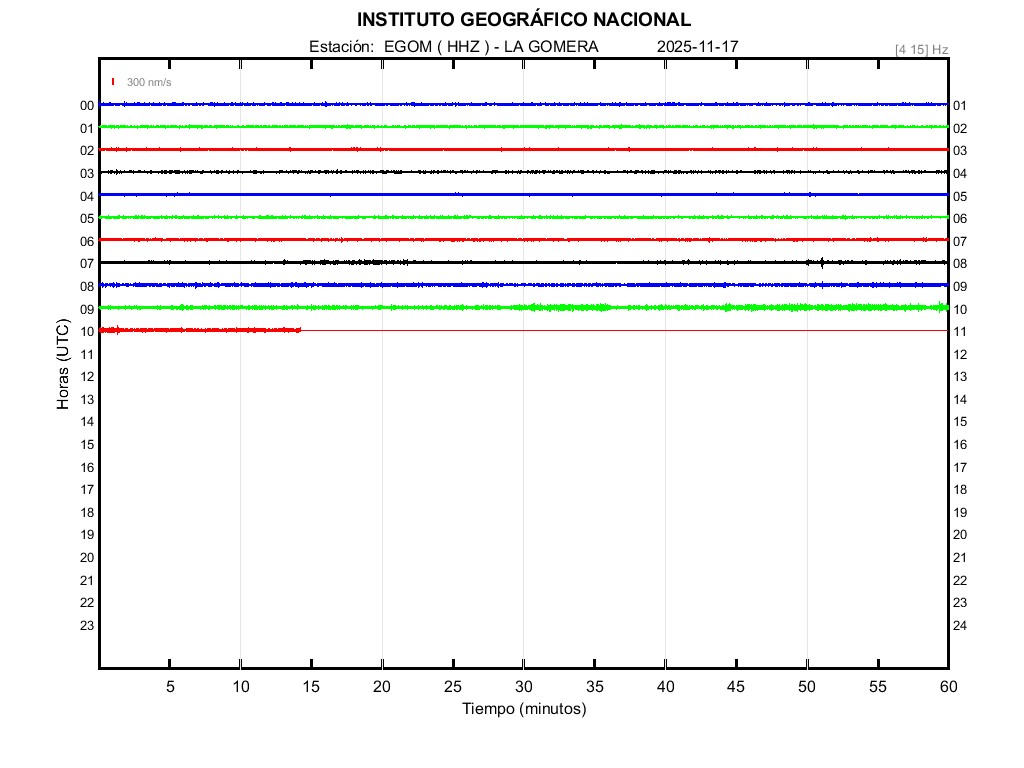Click the end of the thick red 10 hour trace
This screenshot has width=1024, height=768.
tap(299, 330)
